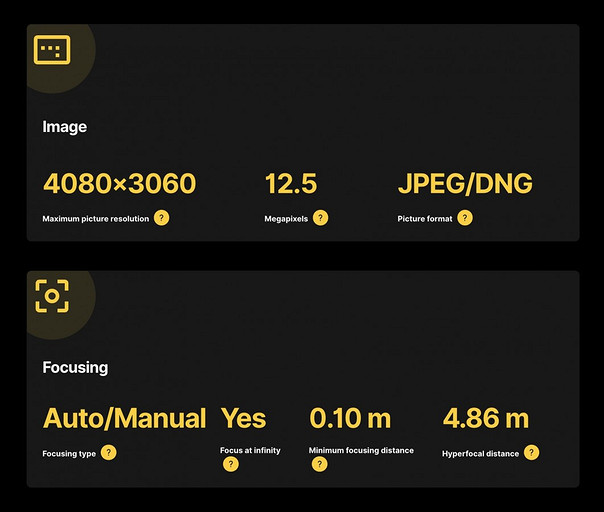Click the Maximum picture resolution label text
This screenshot has width=604, height=512.
pyautogui.click(x=95, y=219)
